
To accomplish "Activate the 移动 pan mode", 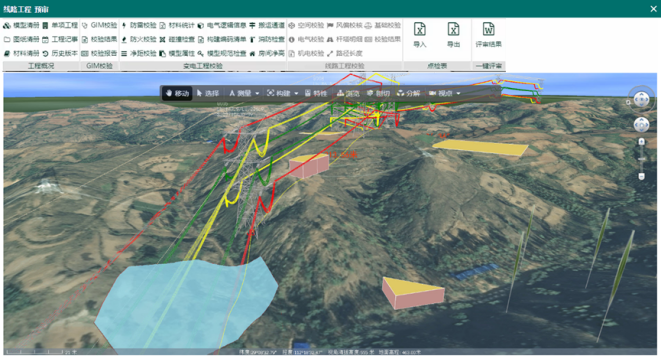I will coord(177,93).
